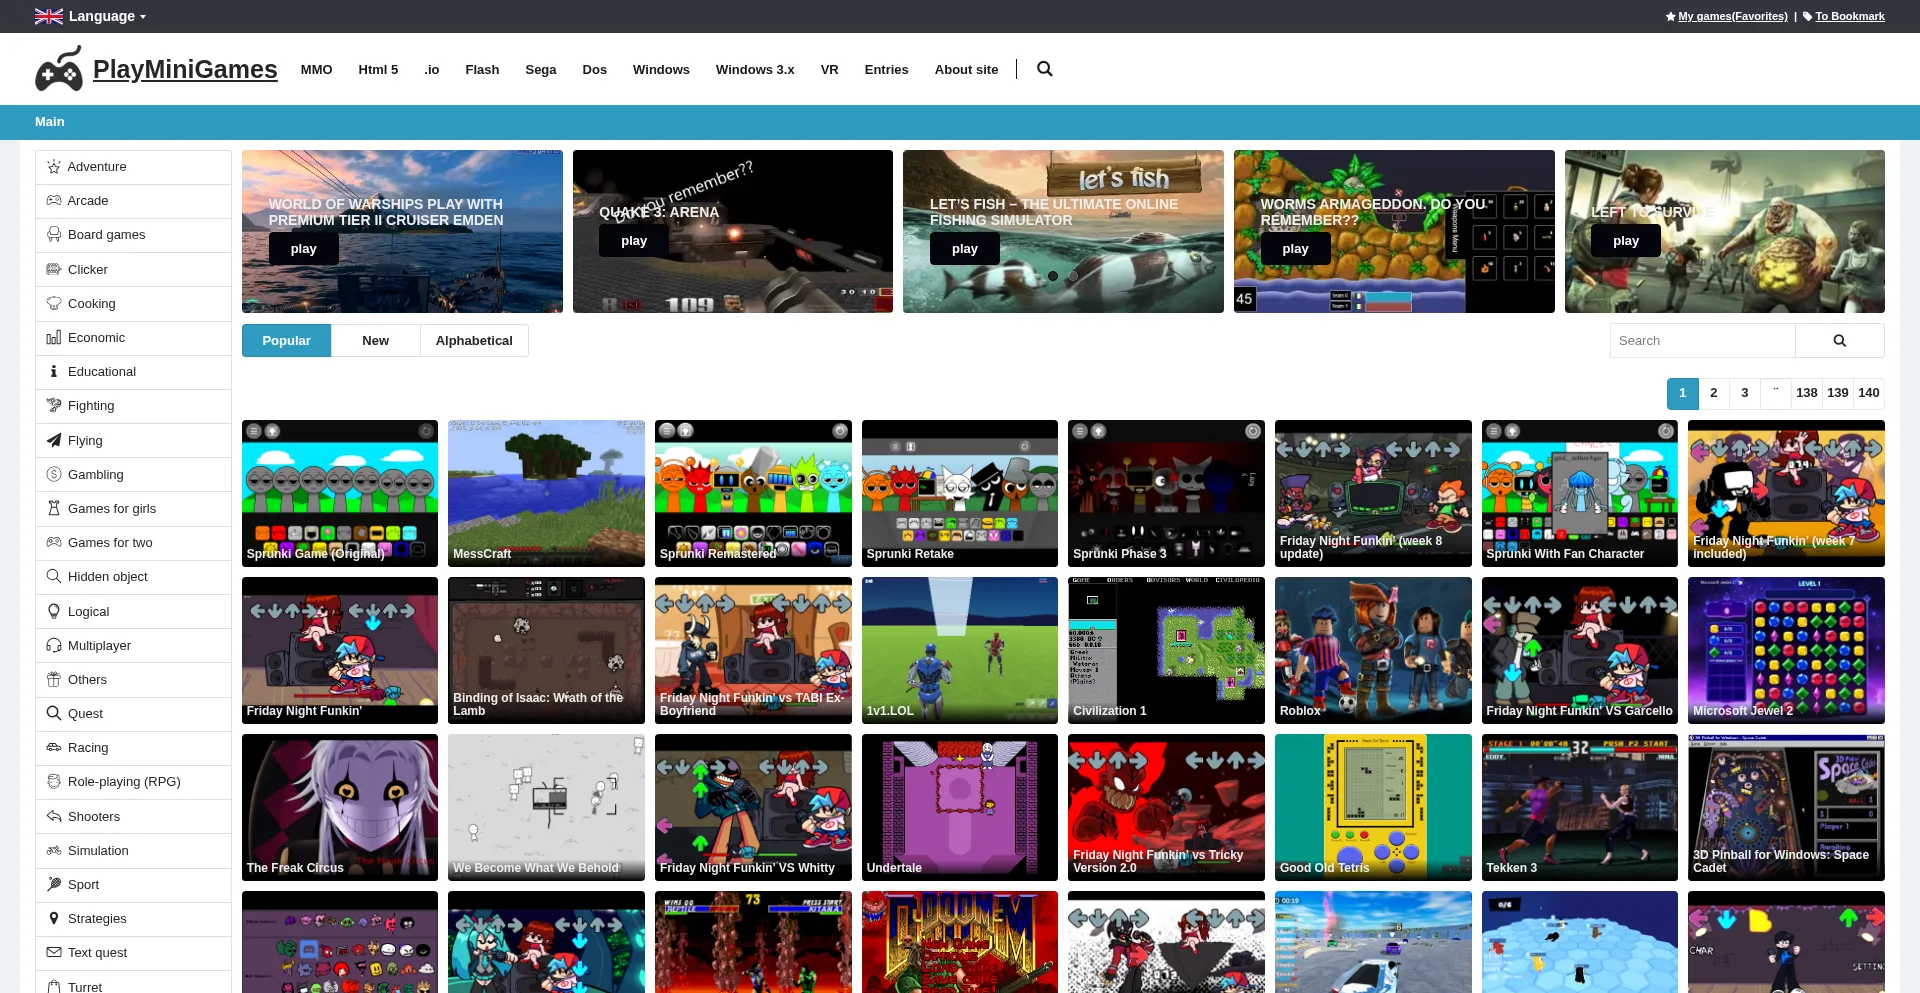Open Microsoft Jewel 2 thumbnail
Viewport: 1920px width, 993px height.
1786,650
